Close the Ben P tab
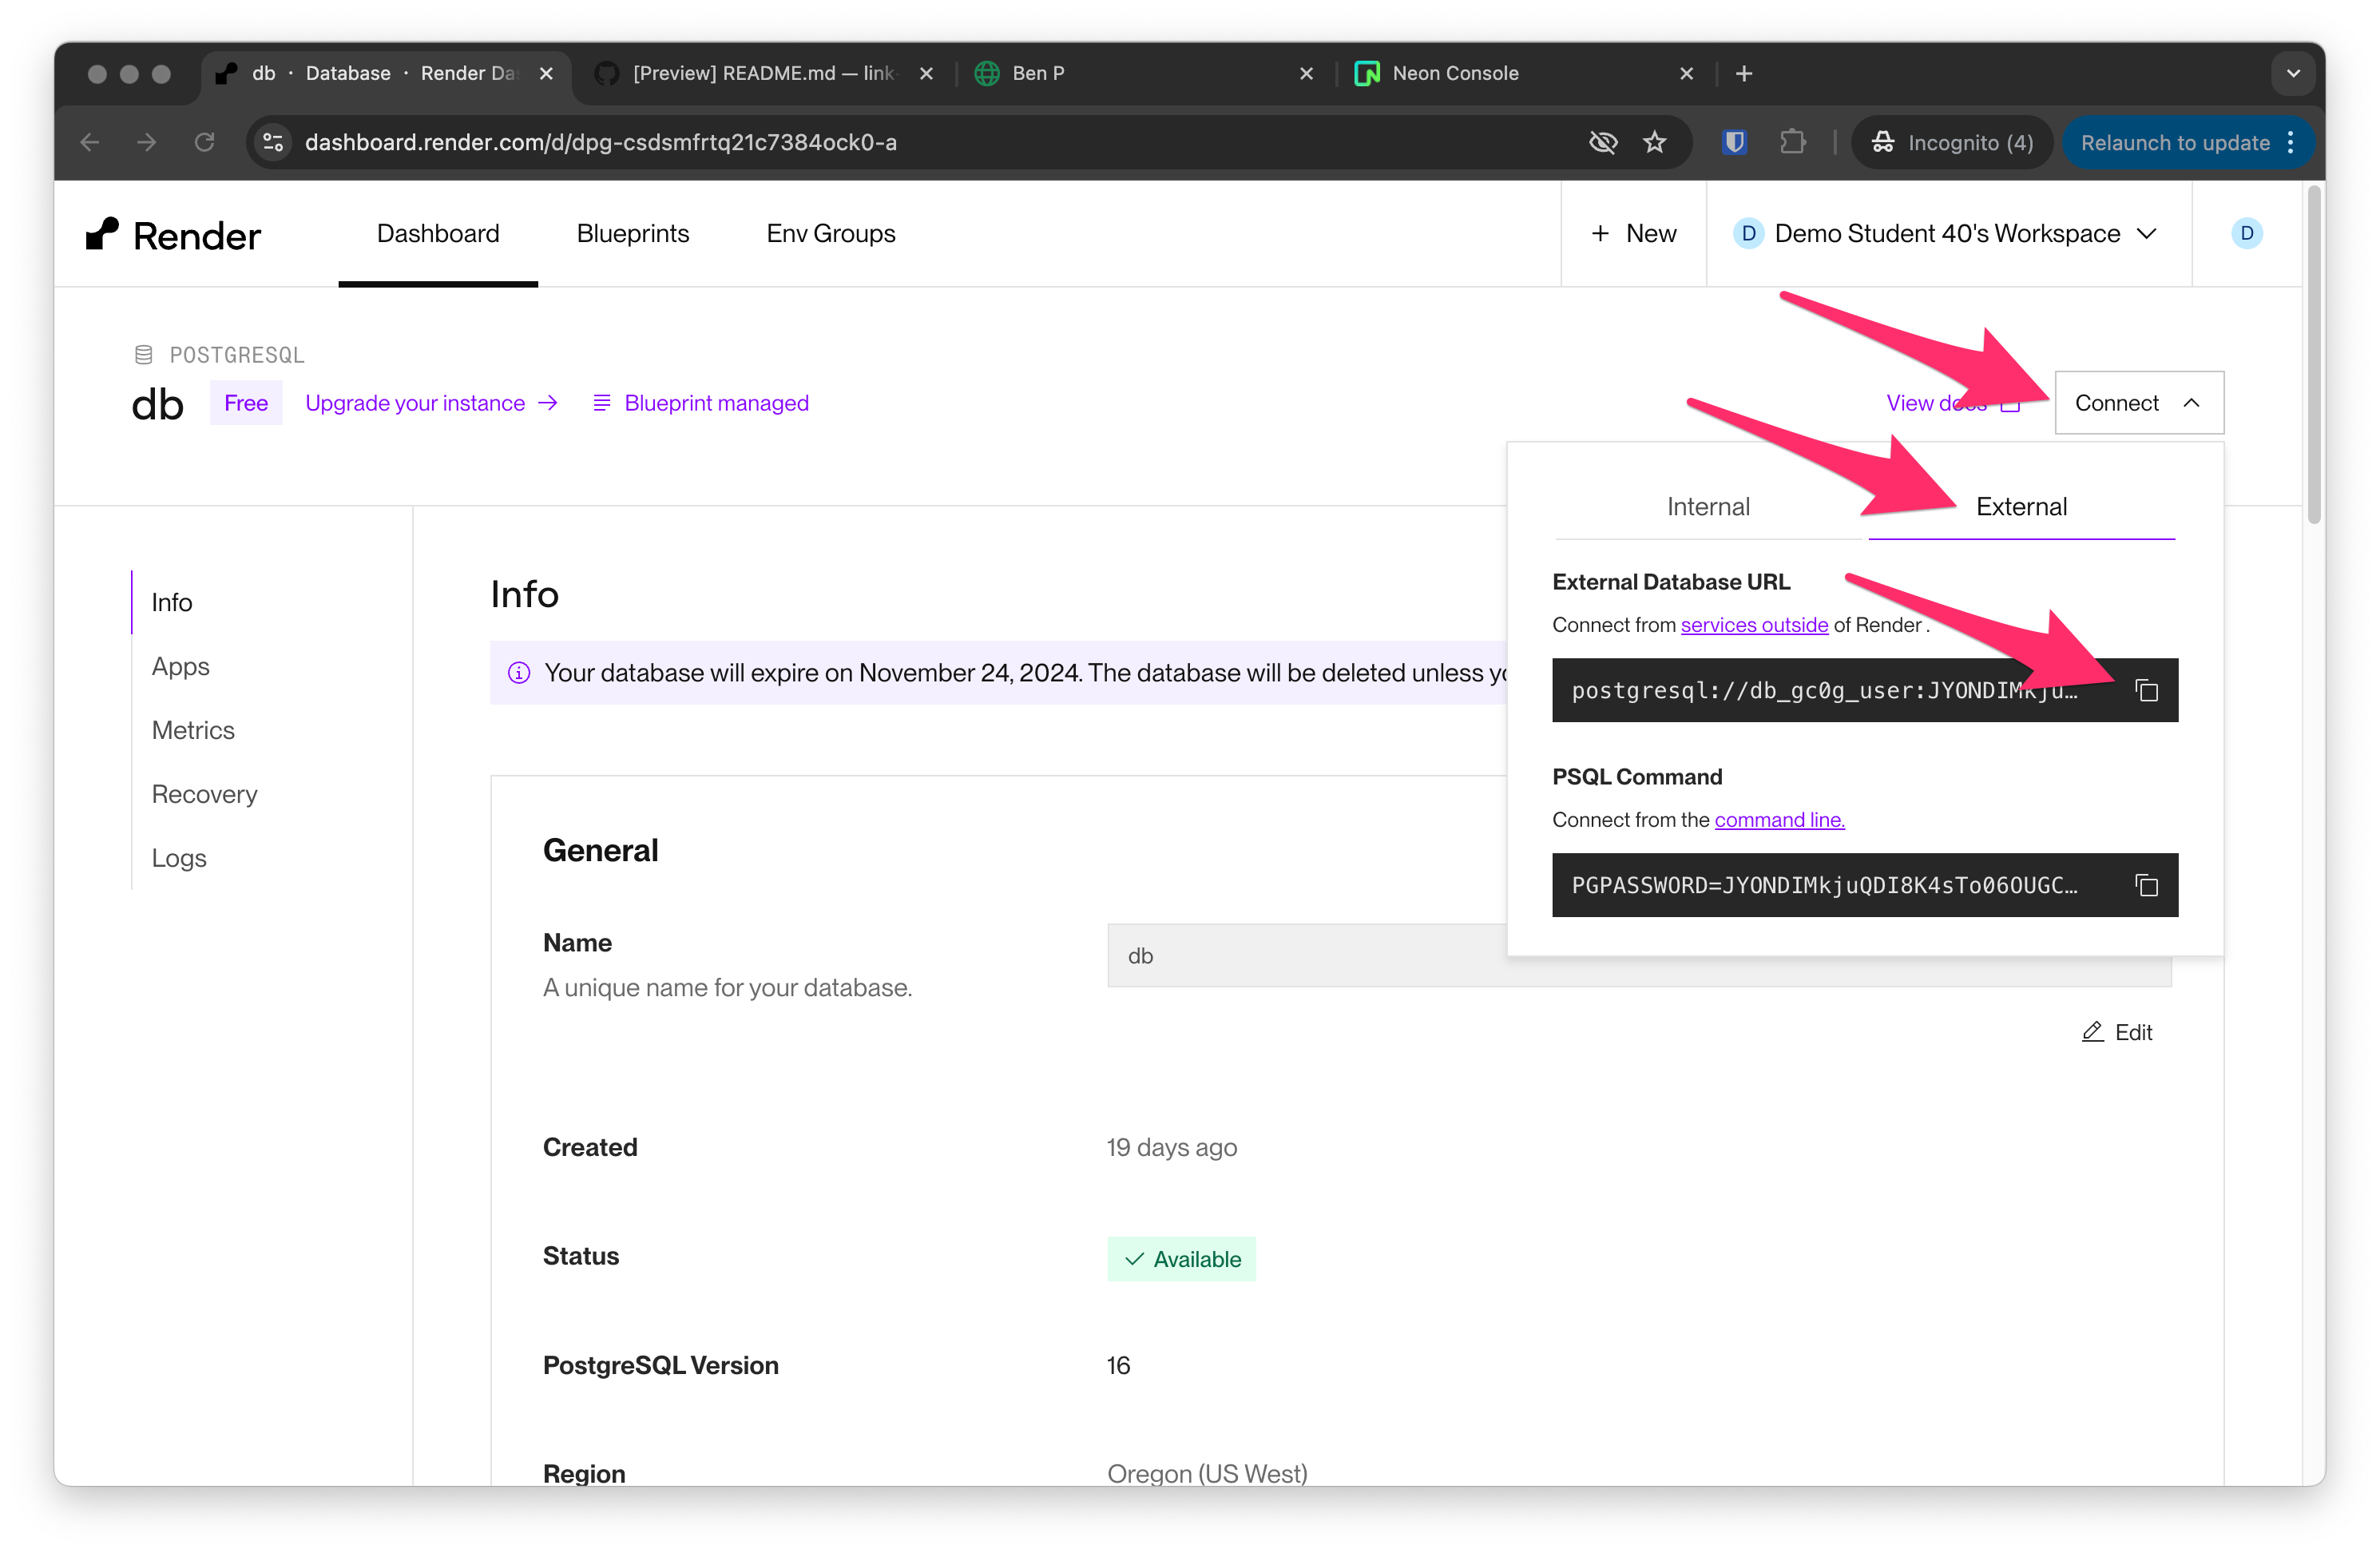This screenshot has height=1553, width=2380. 1306,73
